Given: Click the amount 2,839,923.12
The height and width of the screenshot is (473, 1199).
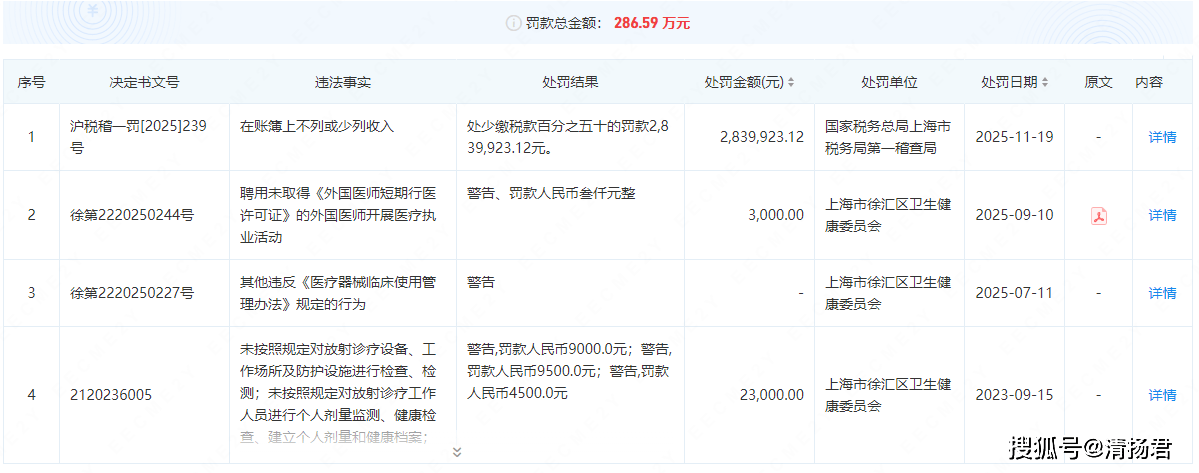Looking at the screenshot, I should pos(762,138).
